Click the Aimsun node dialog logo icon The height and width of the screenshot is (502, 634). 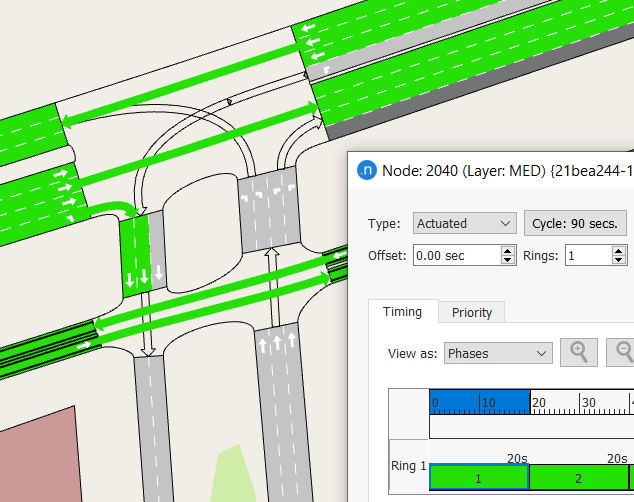[x=367, y=169]
